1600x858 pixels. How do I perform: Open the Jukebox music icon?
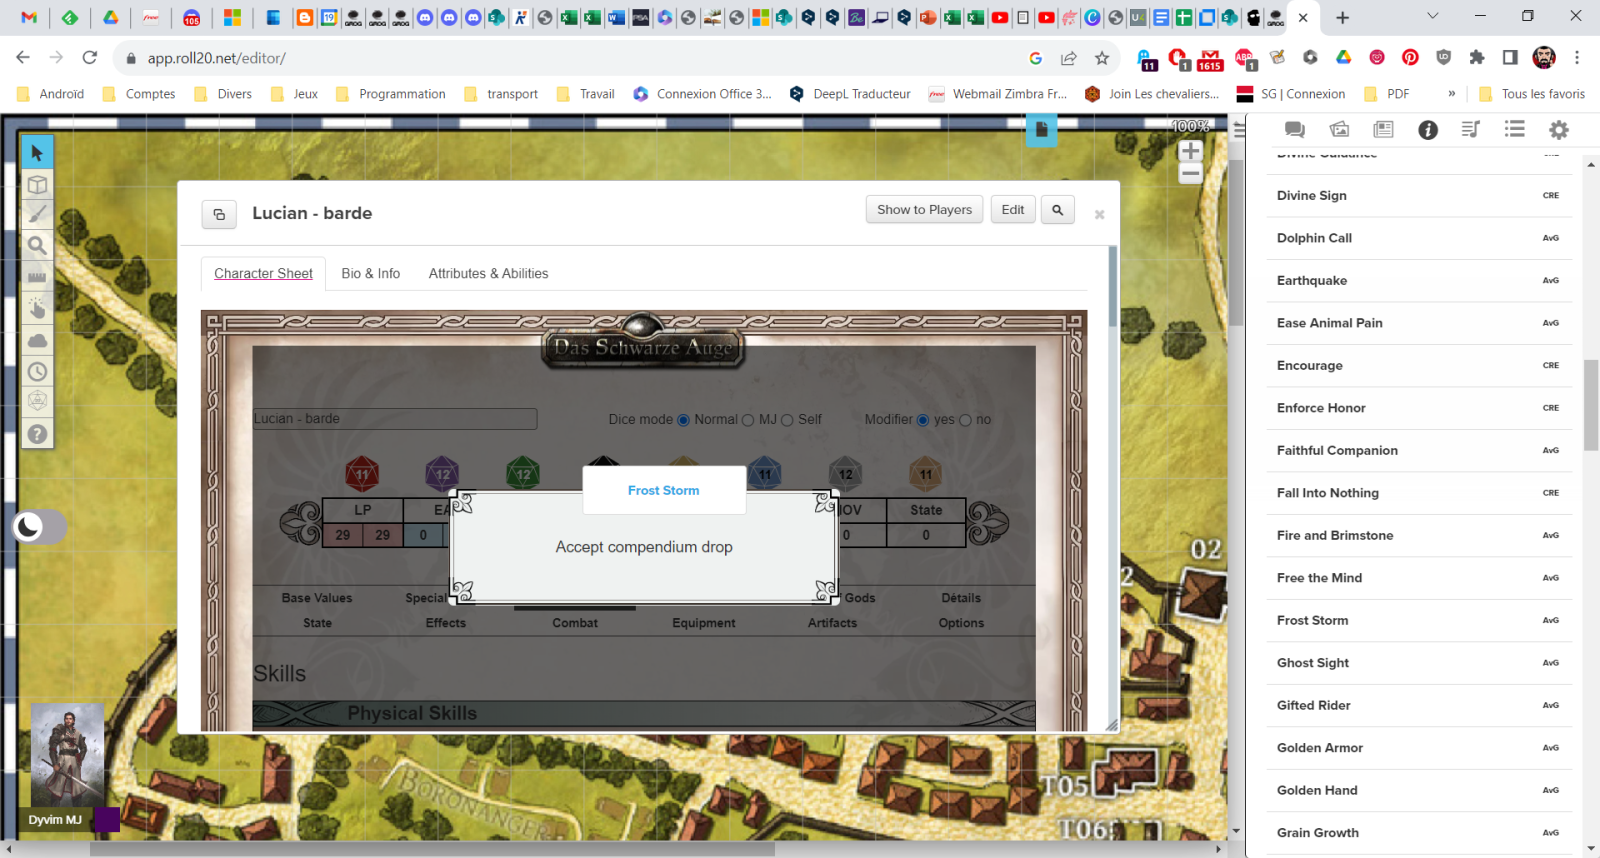[x=1470, y=129]
